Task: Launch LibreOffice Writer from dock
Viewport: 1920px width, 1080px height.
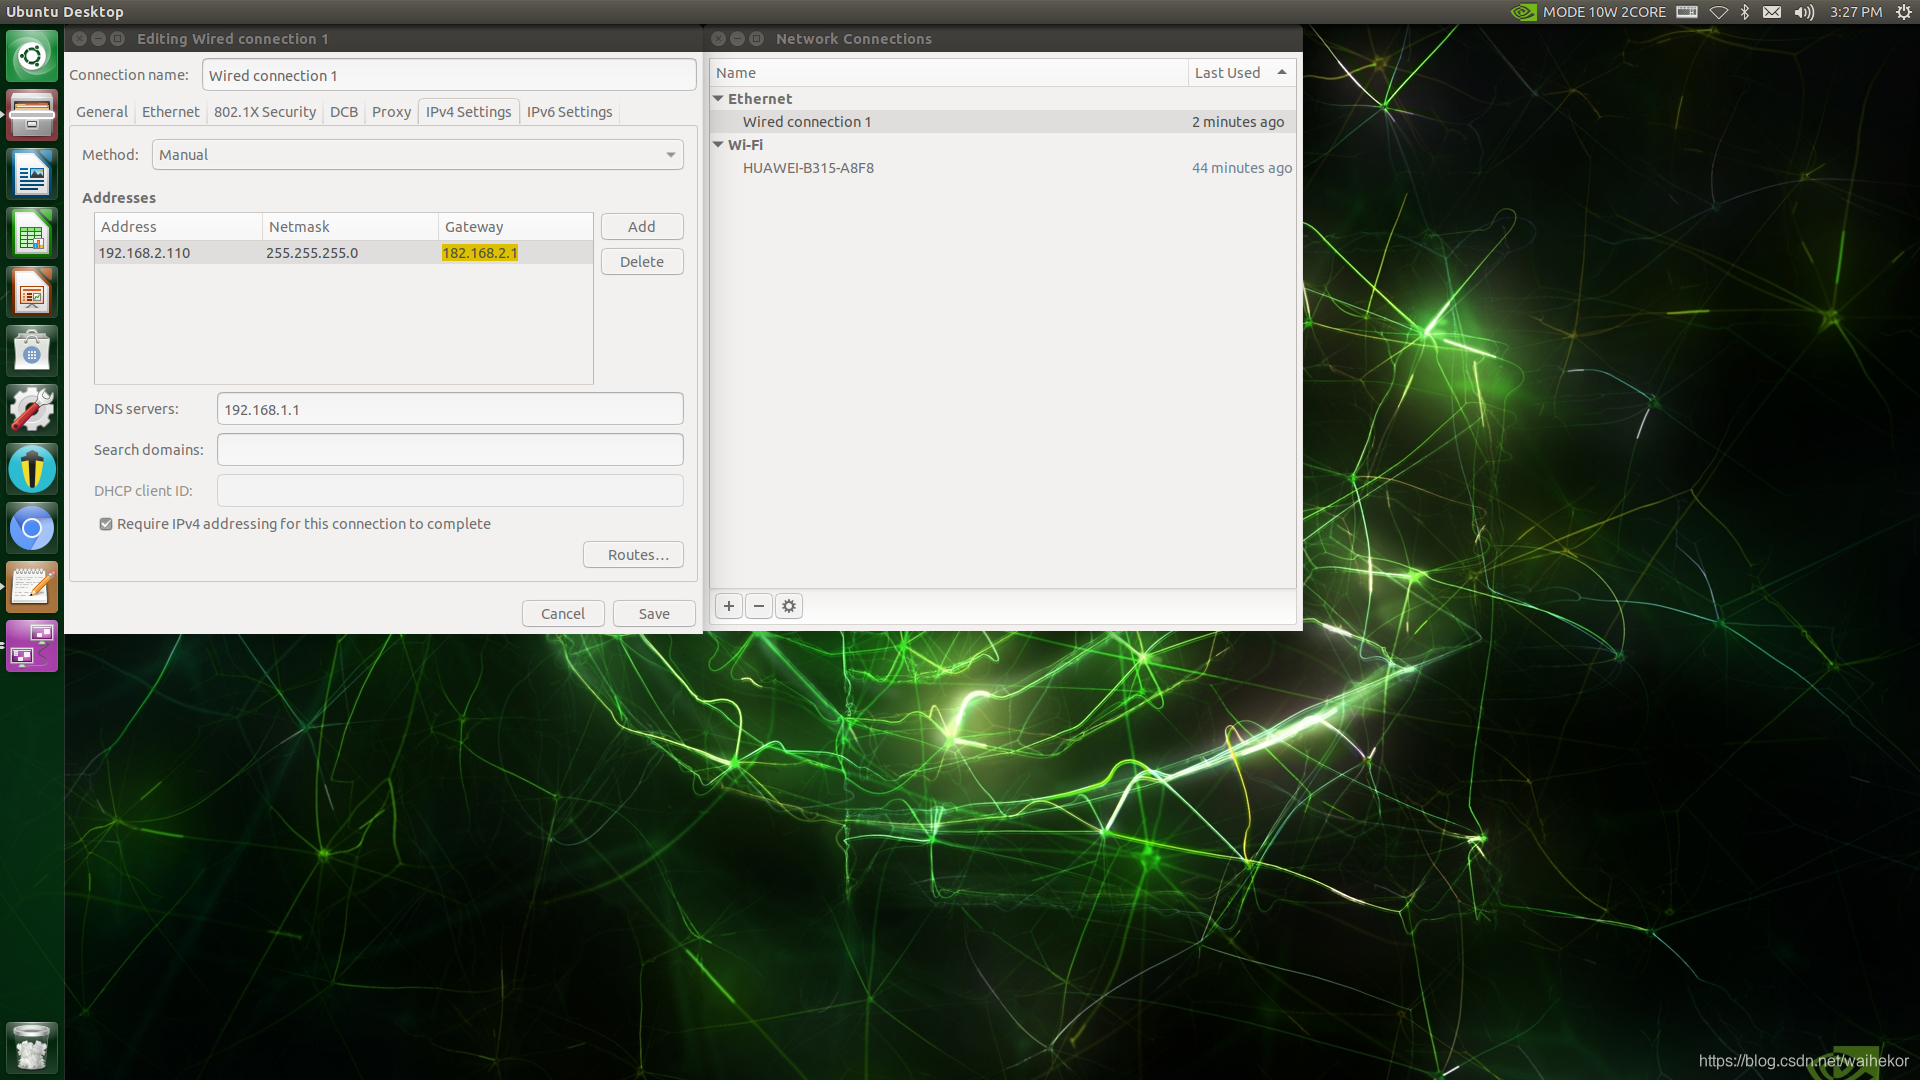Action: pos(32,174)
